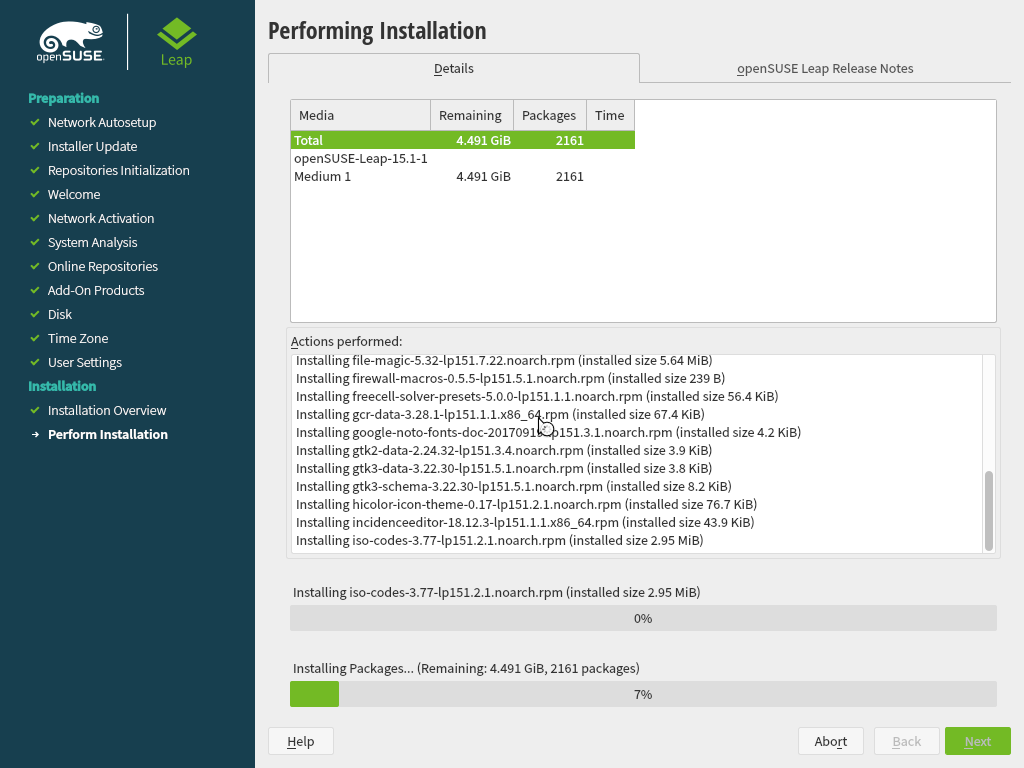The height and width of the screenshot is (768, 1024).
Task: Click the incidenceeditor log entry
Action: tap(525, 522)
